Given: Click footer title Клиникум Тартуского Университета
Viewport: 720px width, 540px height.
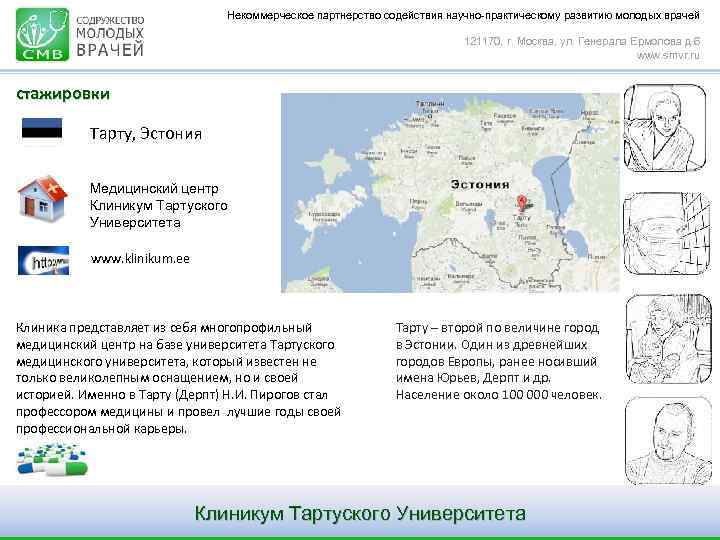Looking at the screenshot, I should pyautogui.click(x=360, y=513).
